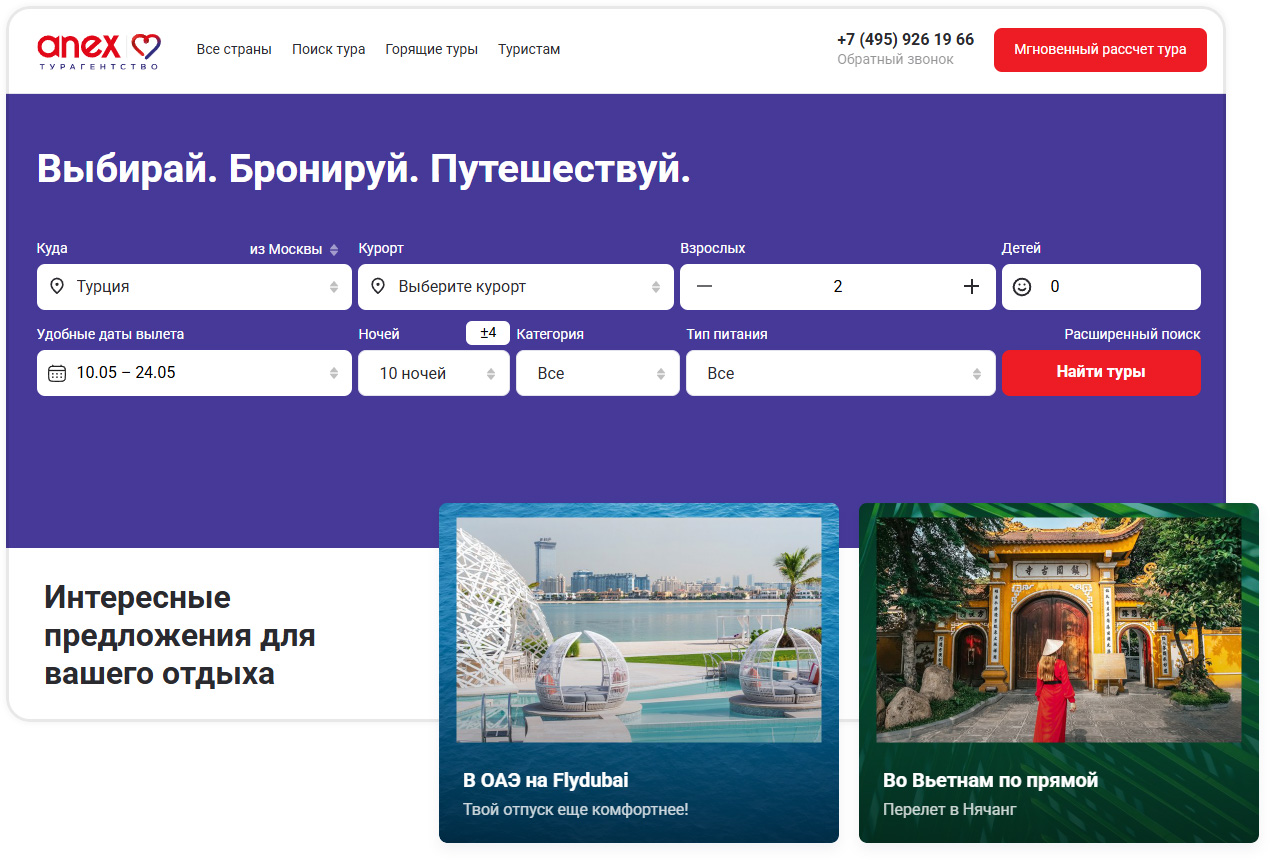
Task: Request Обратный звонок callback
Action: pos(895,60)
